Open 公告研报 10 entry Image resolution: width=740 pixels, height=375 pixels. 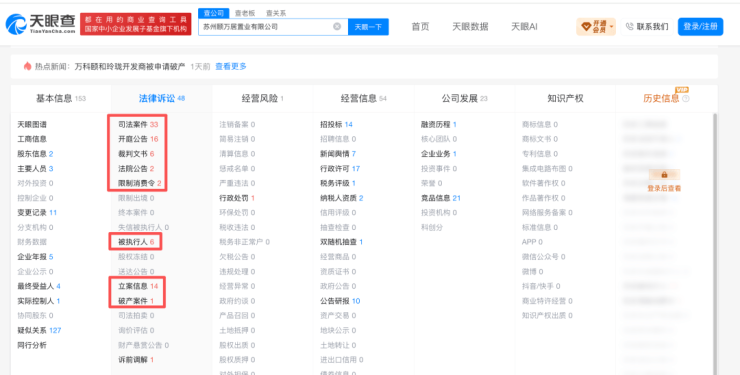coord(340,301)
